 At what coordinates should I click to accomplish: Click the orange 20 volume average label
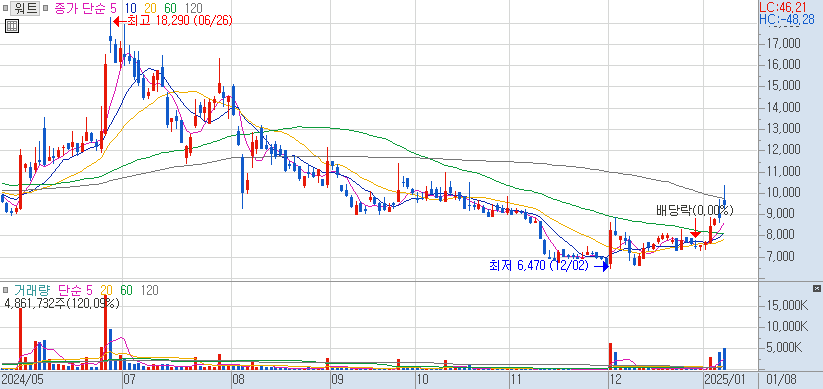pos(107,290)
